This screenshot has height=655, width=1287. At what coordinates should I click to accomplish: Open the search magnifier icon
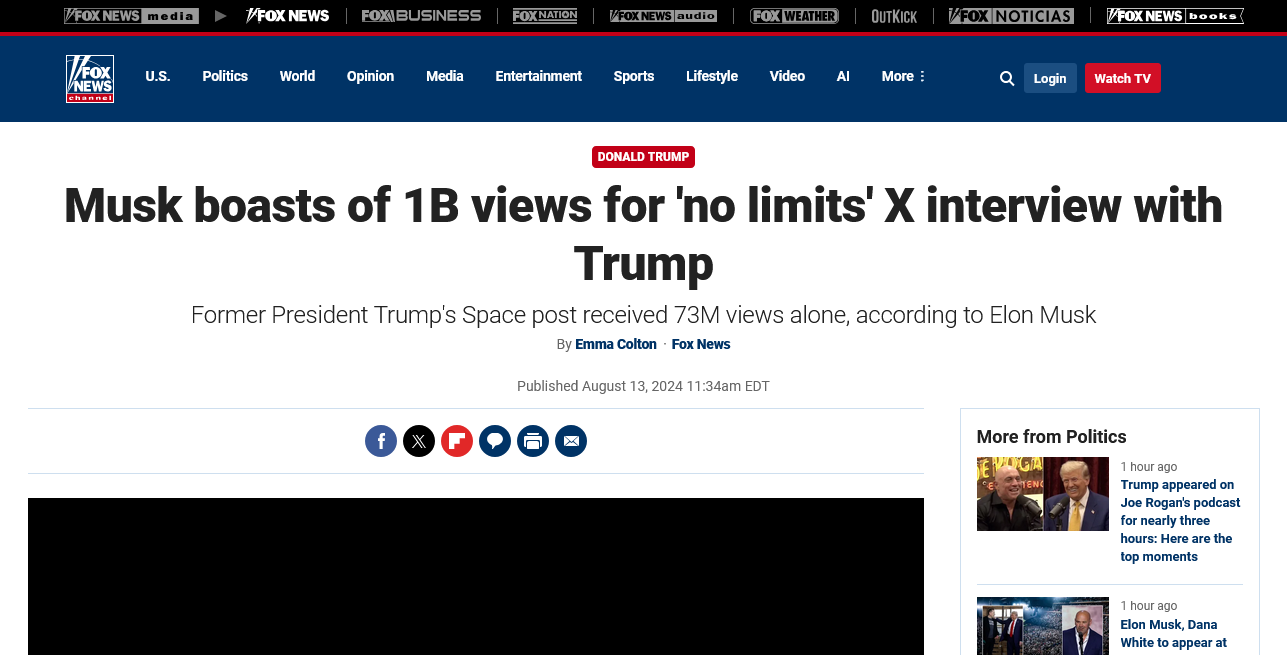1007,78
